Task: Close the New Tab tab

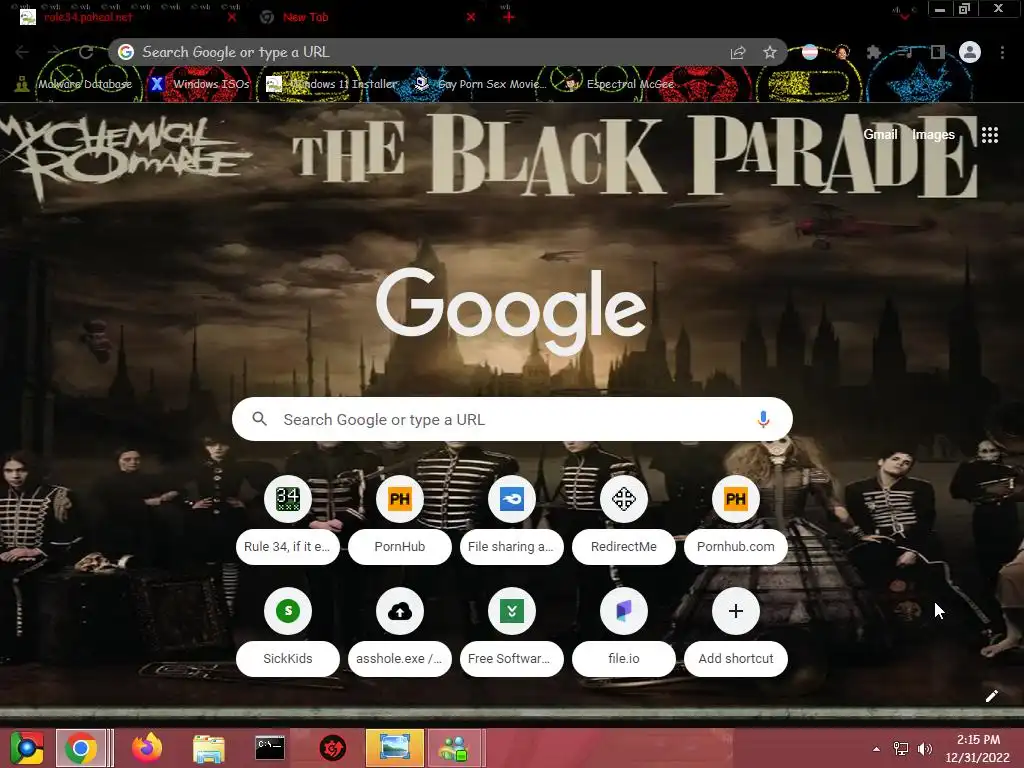Action: click(471, 17)
